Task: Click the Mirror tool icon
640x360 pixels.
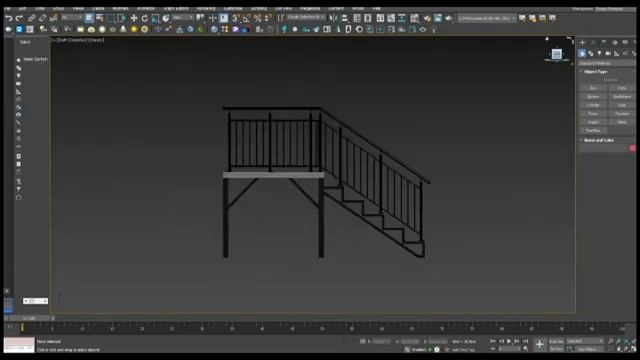Action: tap(333, 18)
